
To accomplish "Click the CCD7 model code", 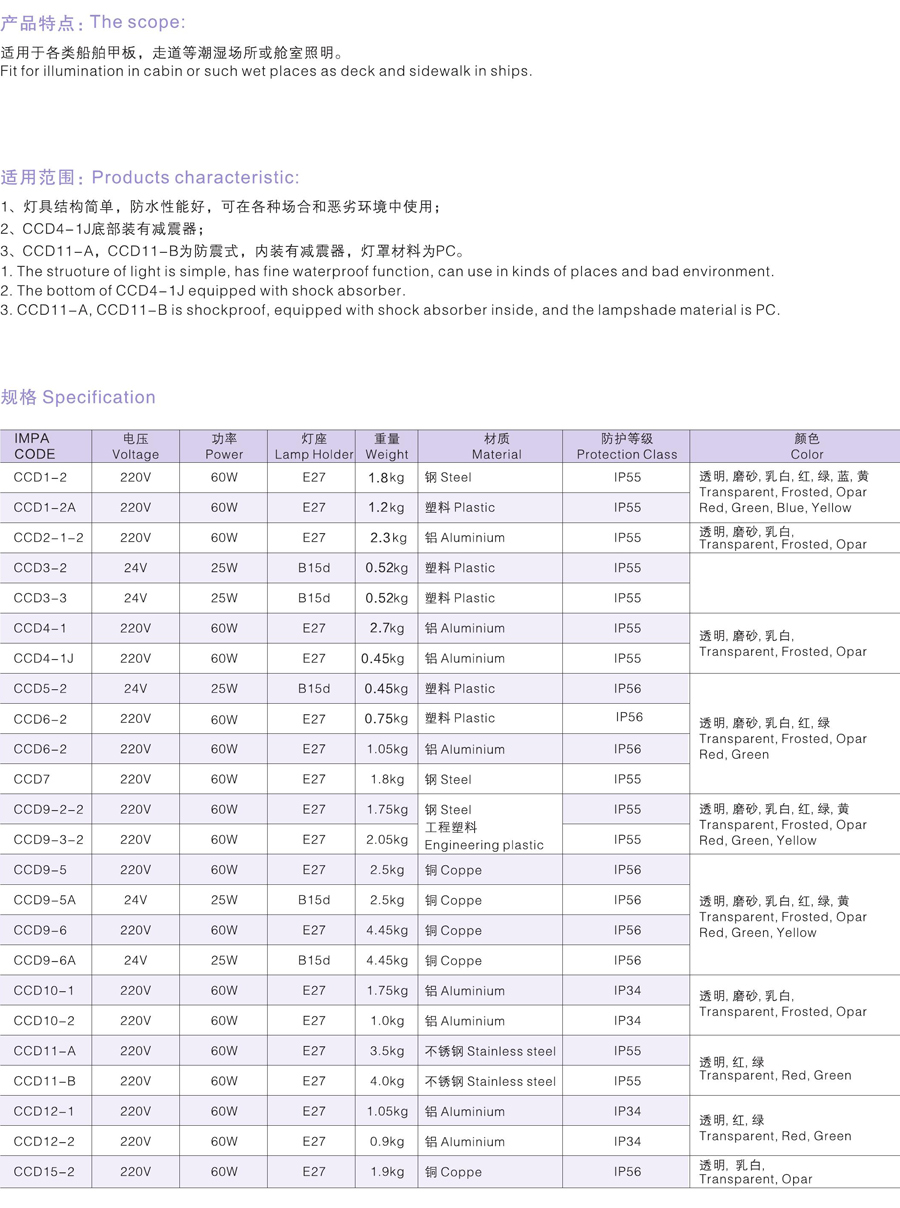I will click(31, 779).
